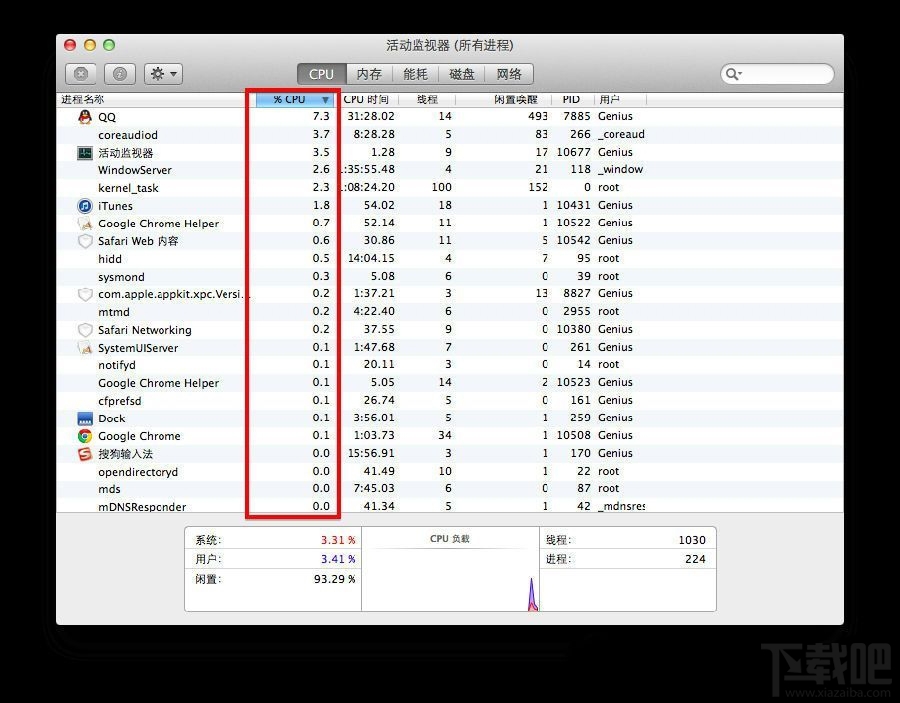The width and height of the screenshot is (900, 703).
Task: Select the sysmond process row
Action: click(450, 276)
